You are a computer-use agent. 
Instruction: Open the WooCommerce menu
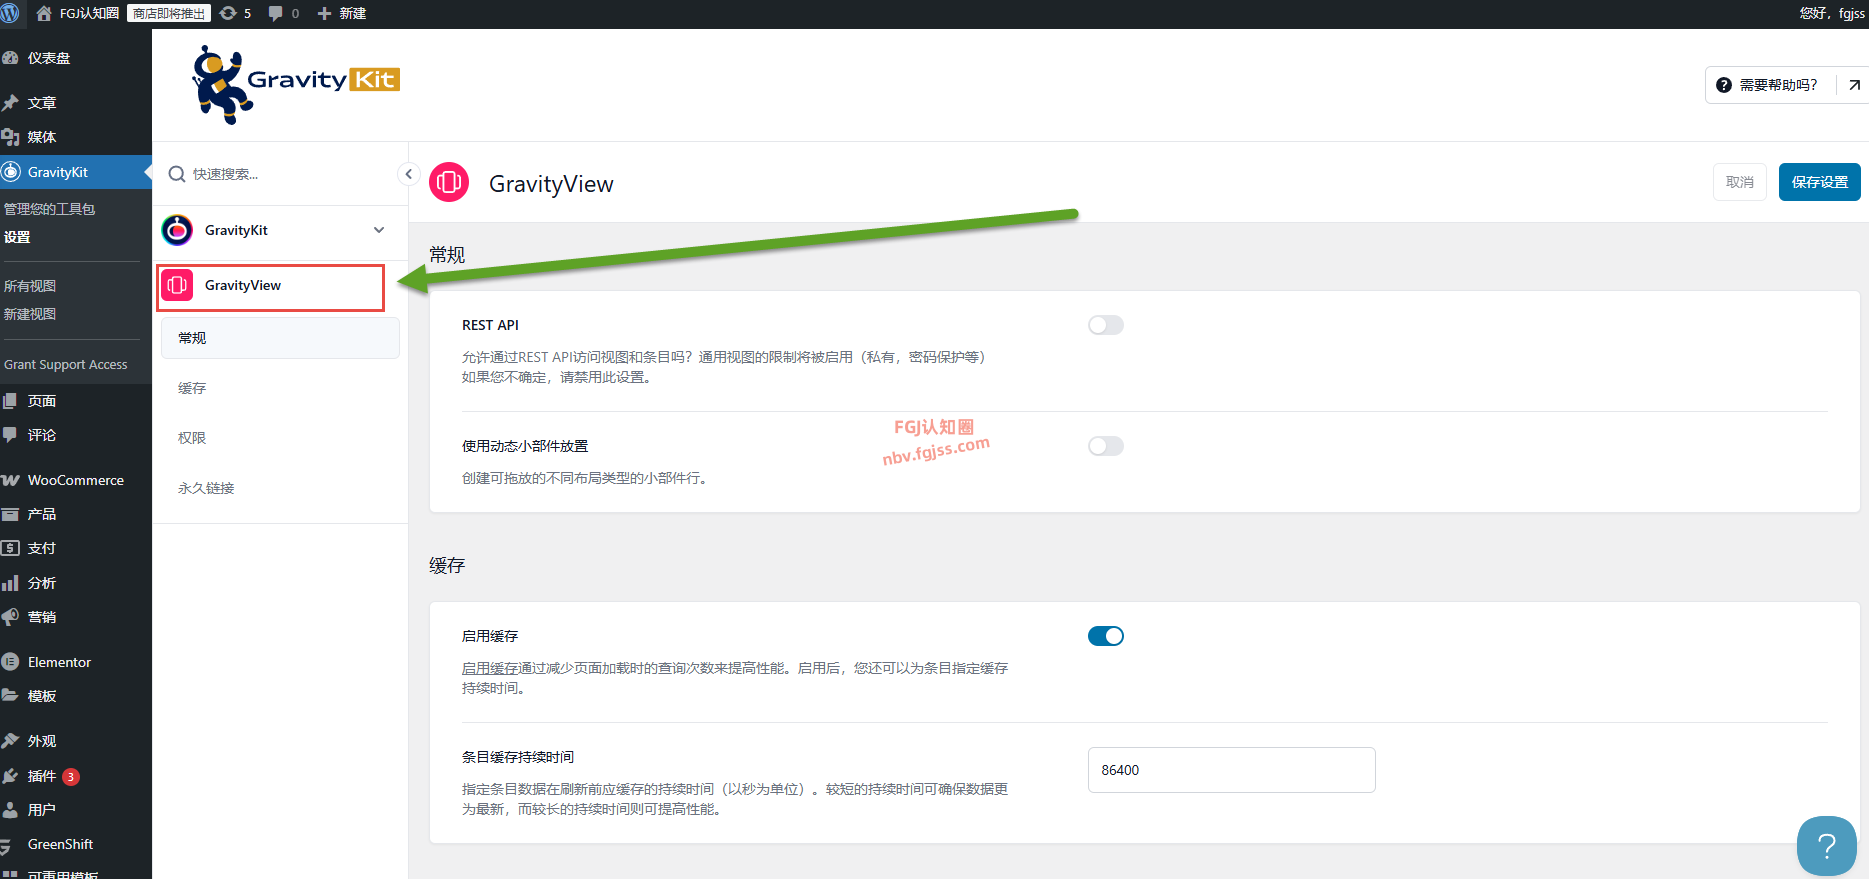pyautogui.click(x=76, y=480)
